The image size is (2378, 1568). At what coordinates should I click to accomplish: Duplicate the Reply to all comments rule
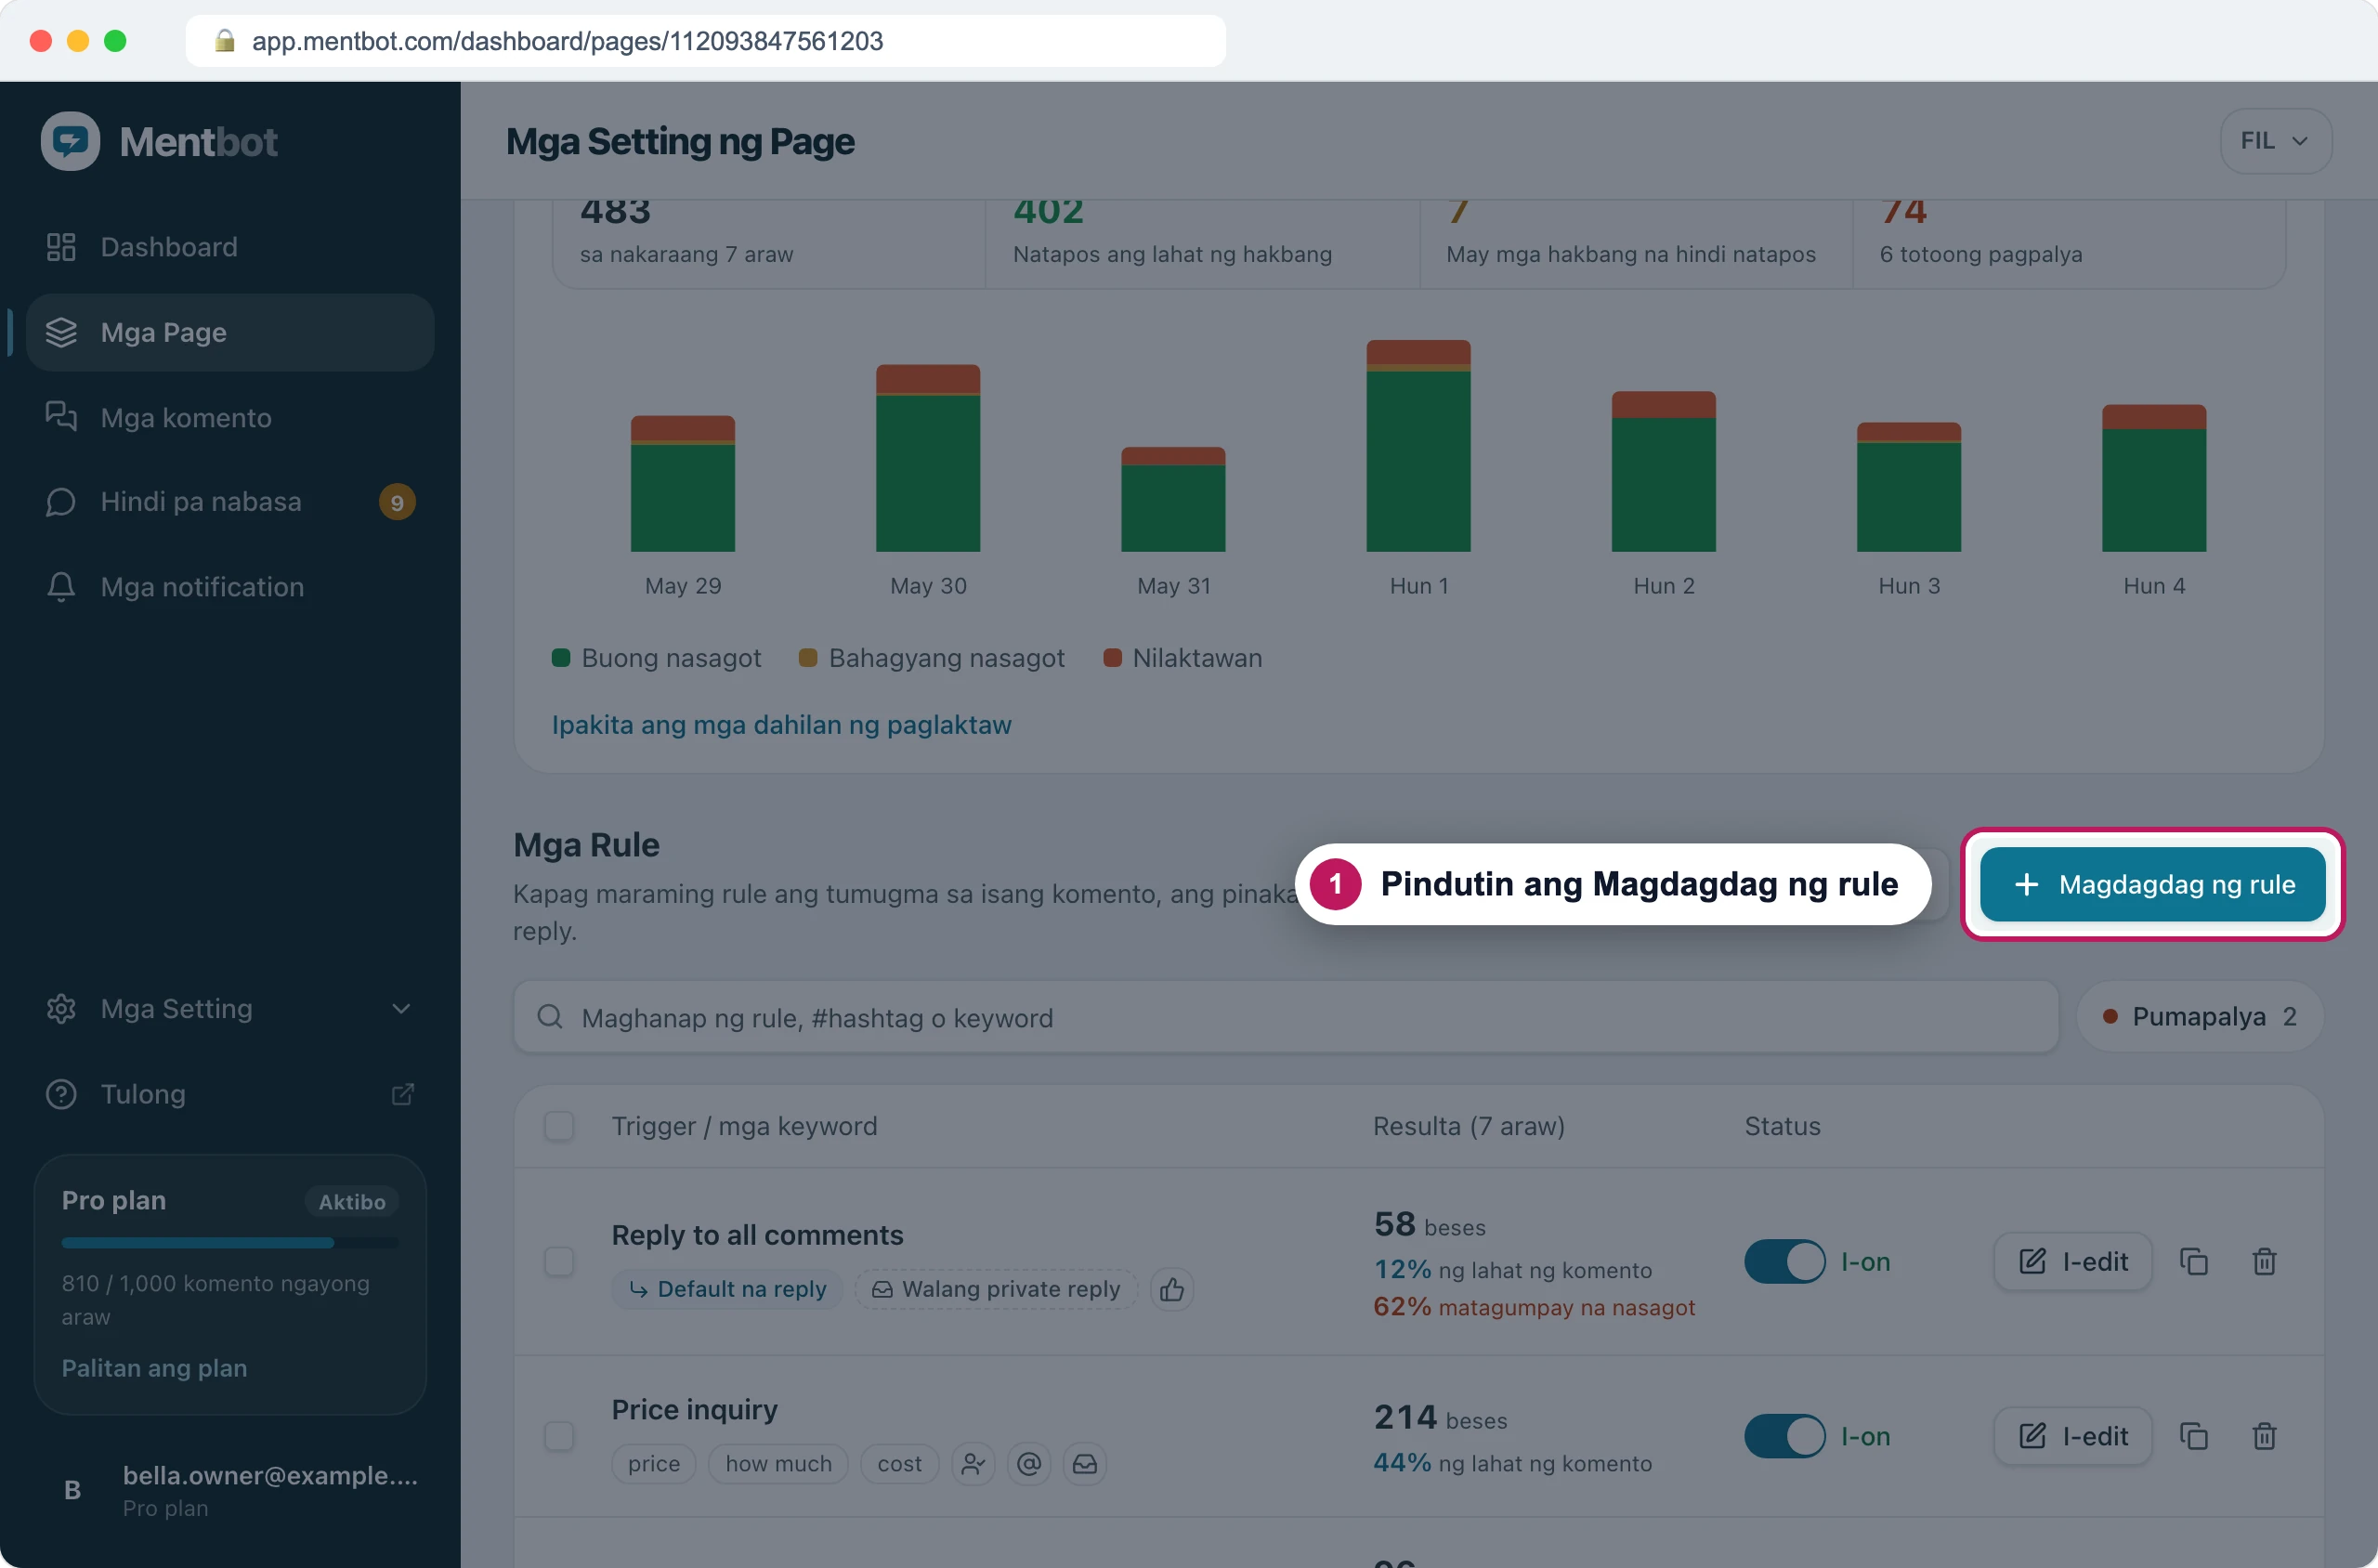coord(2194,1261)
